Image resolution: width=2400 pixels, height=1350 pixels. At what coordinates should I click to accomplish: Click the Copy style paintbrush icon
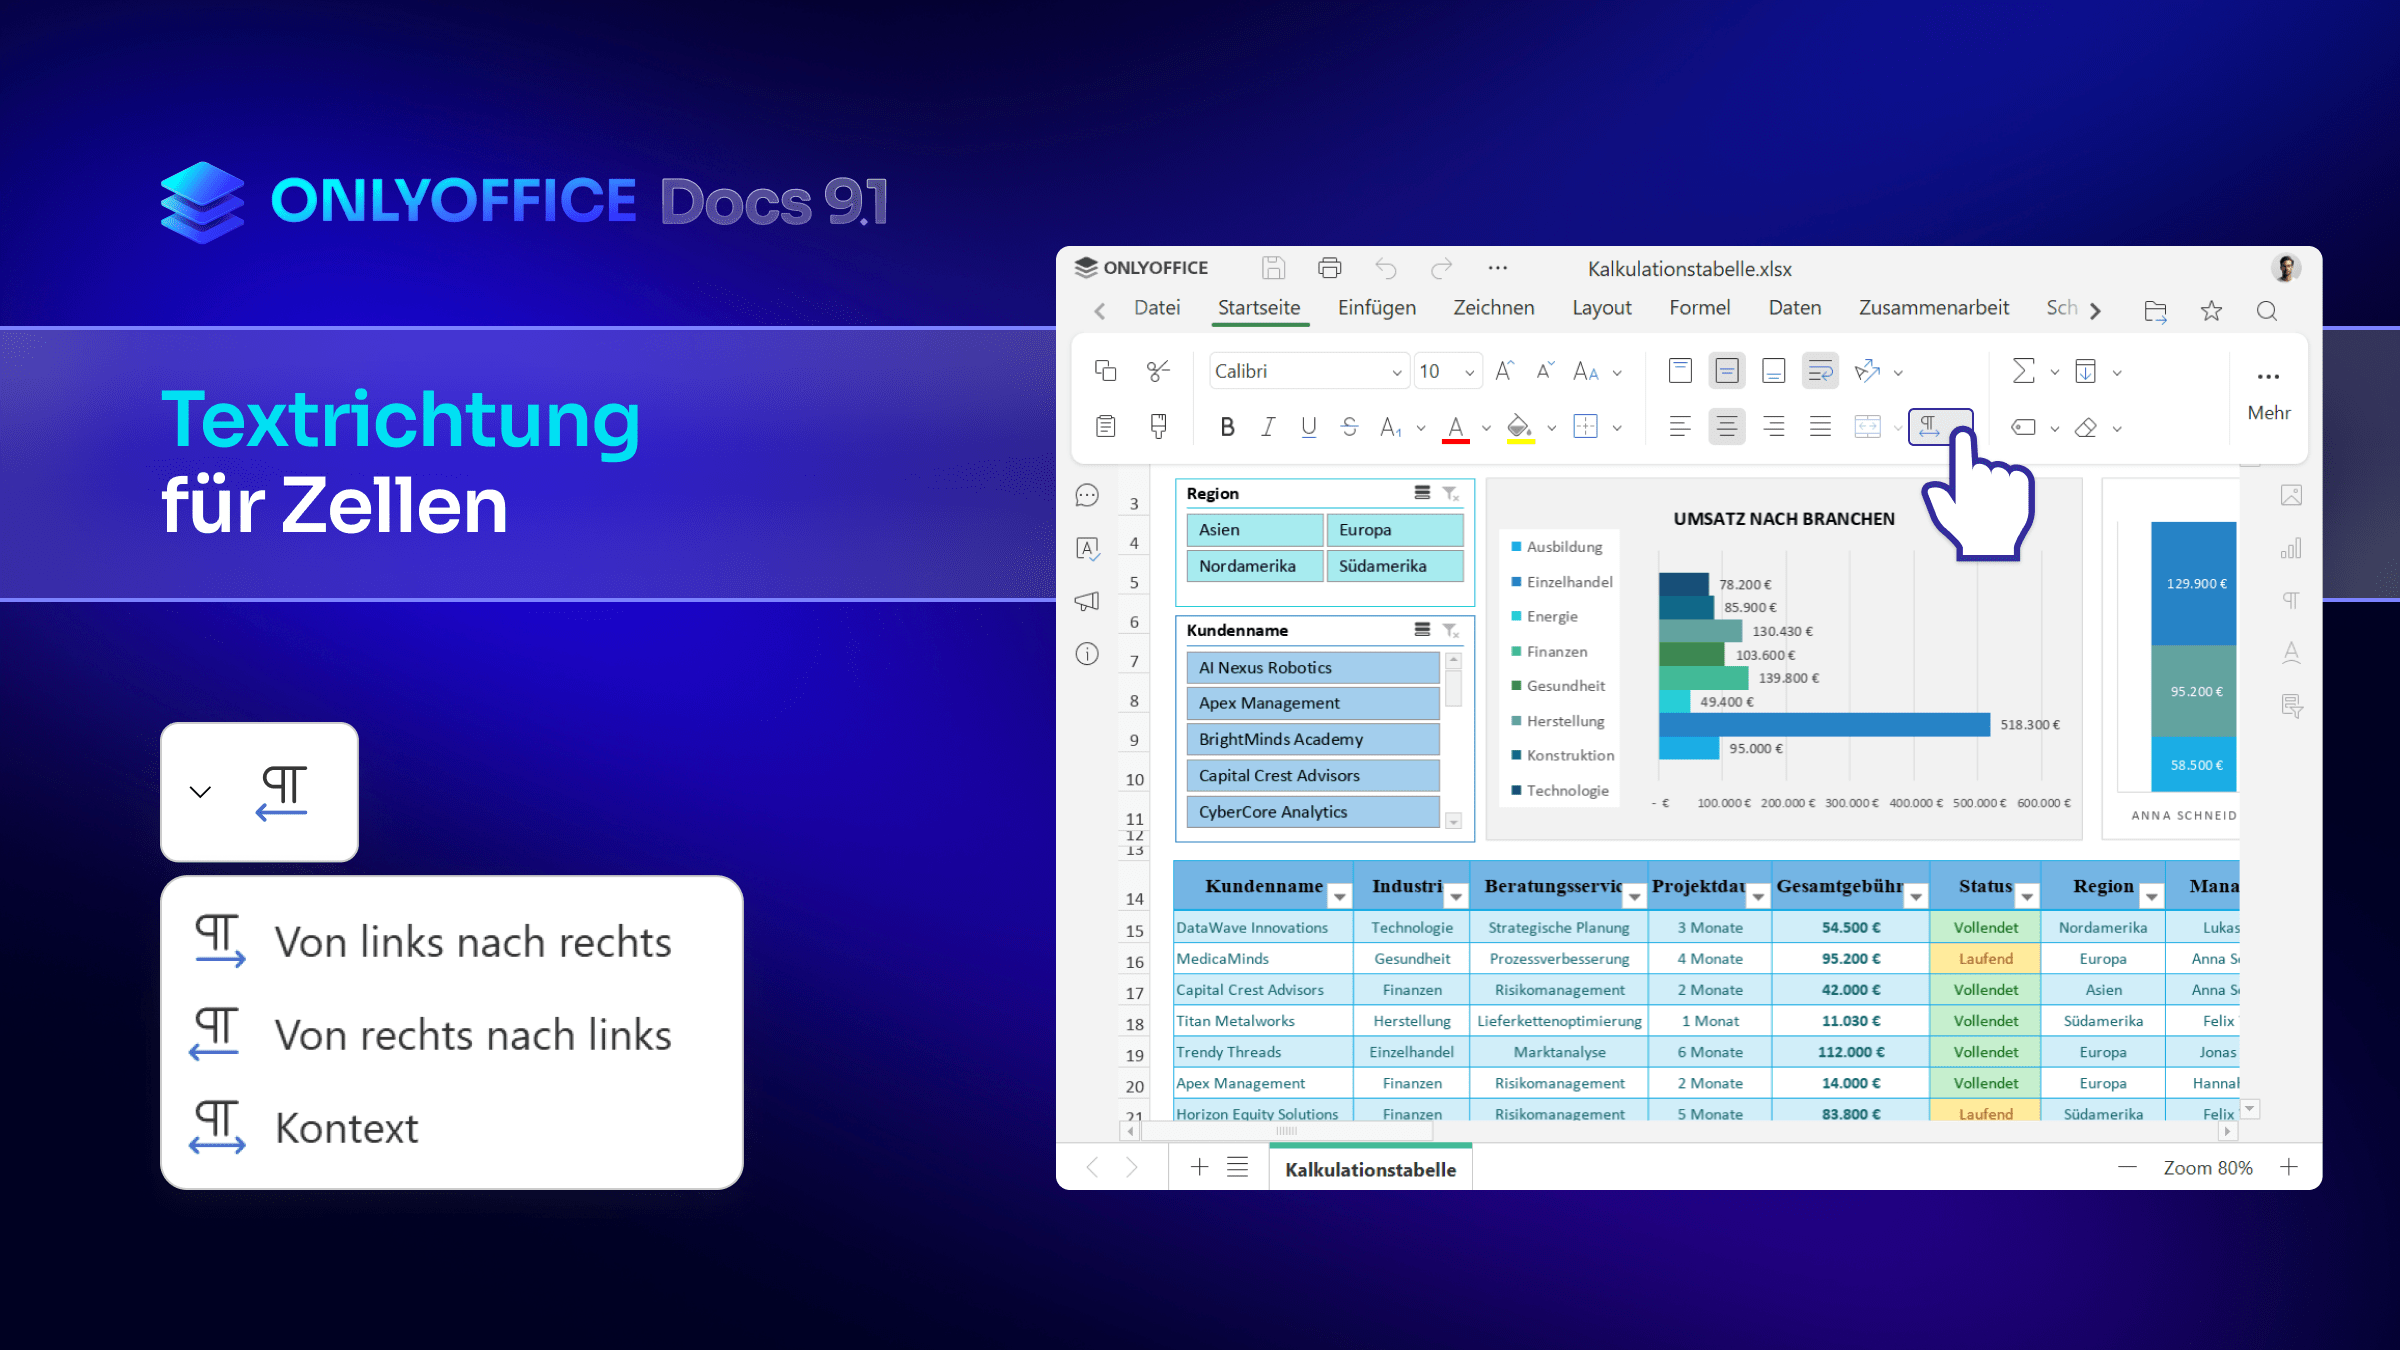tap(1158, 427)
